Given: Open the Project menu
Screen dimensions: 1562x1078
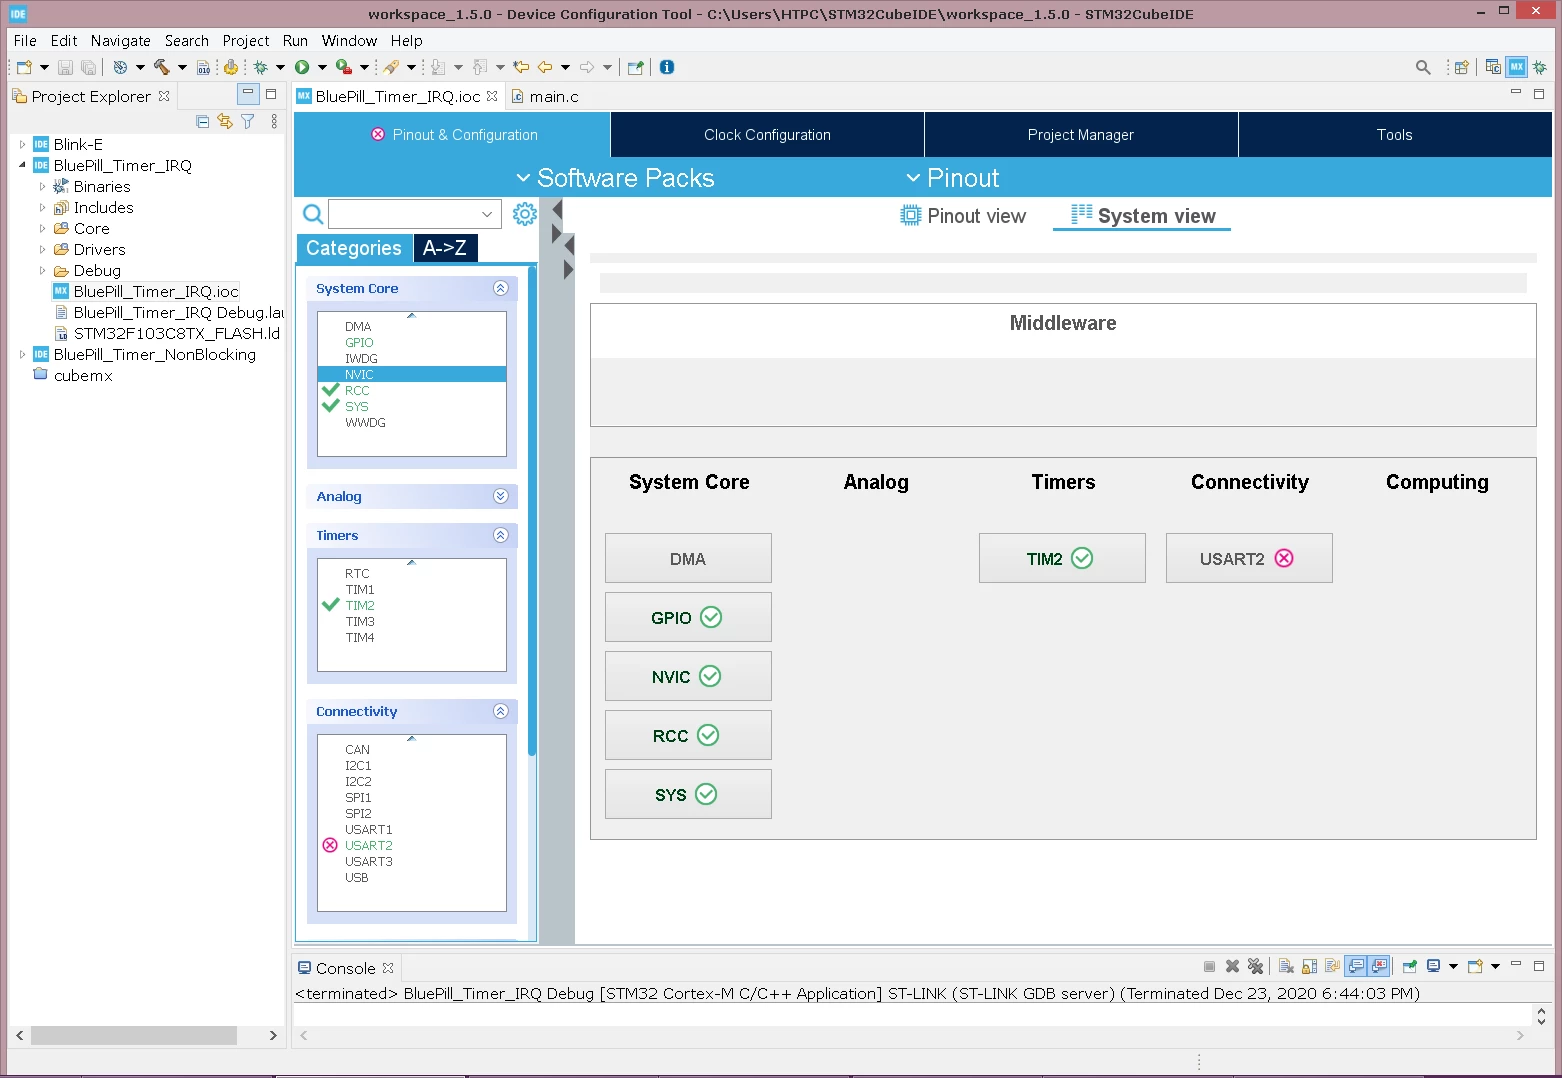Looking at the screenshot, I should tap(246, 41).
